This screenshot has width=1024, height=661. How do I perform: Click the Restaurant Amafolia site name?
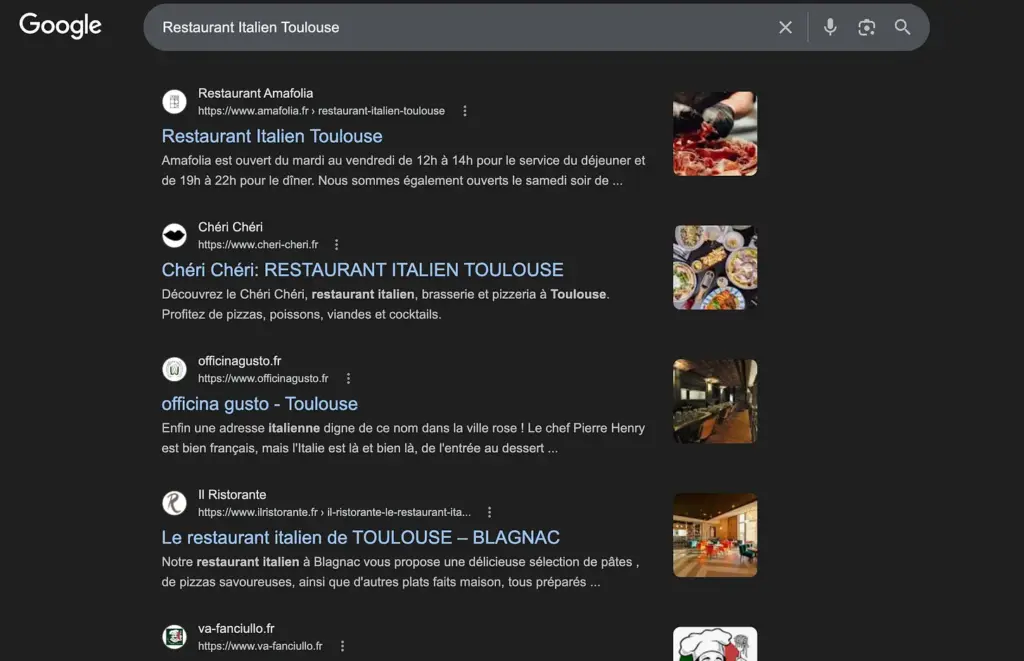point(255,93)
